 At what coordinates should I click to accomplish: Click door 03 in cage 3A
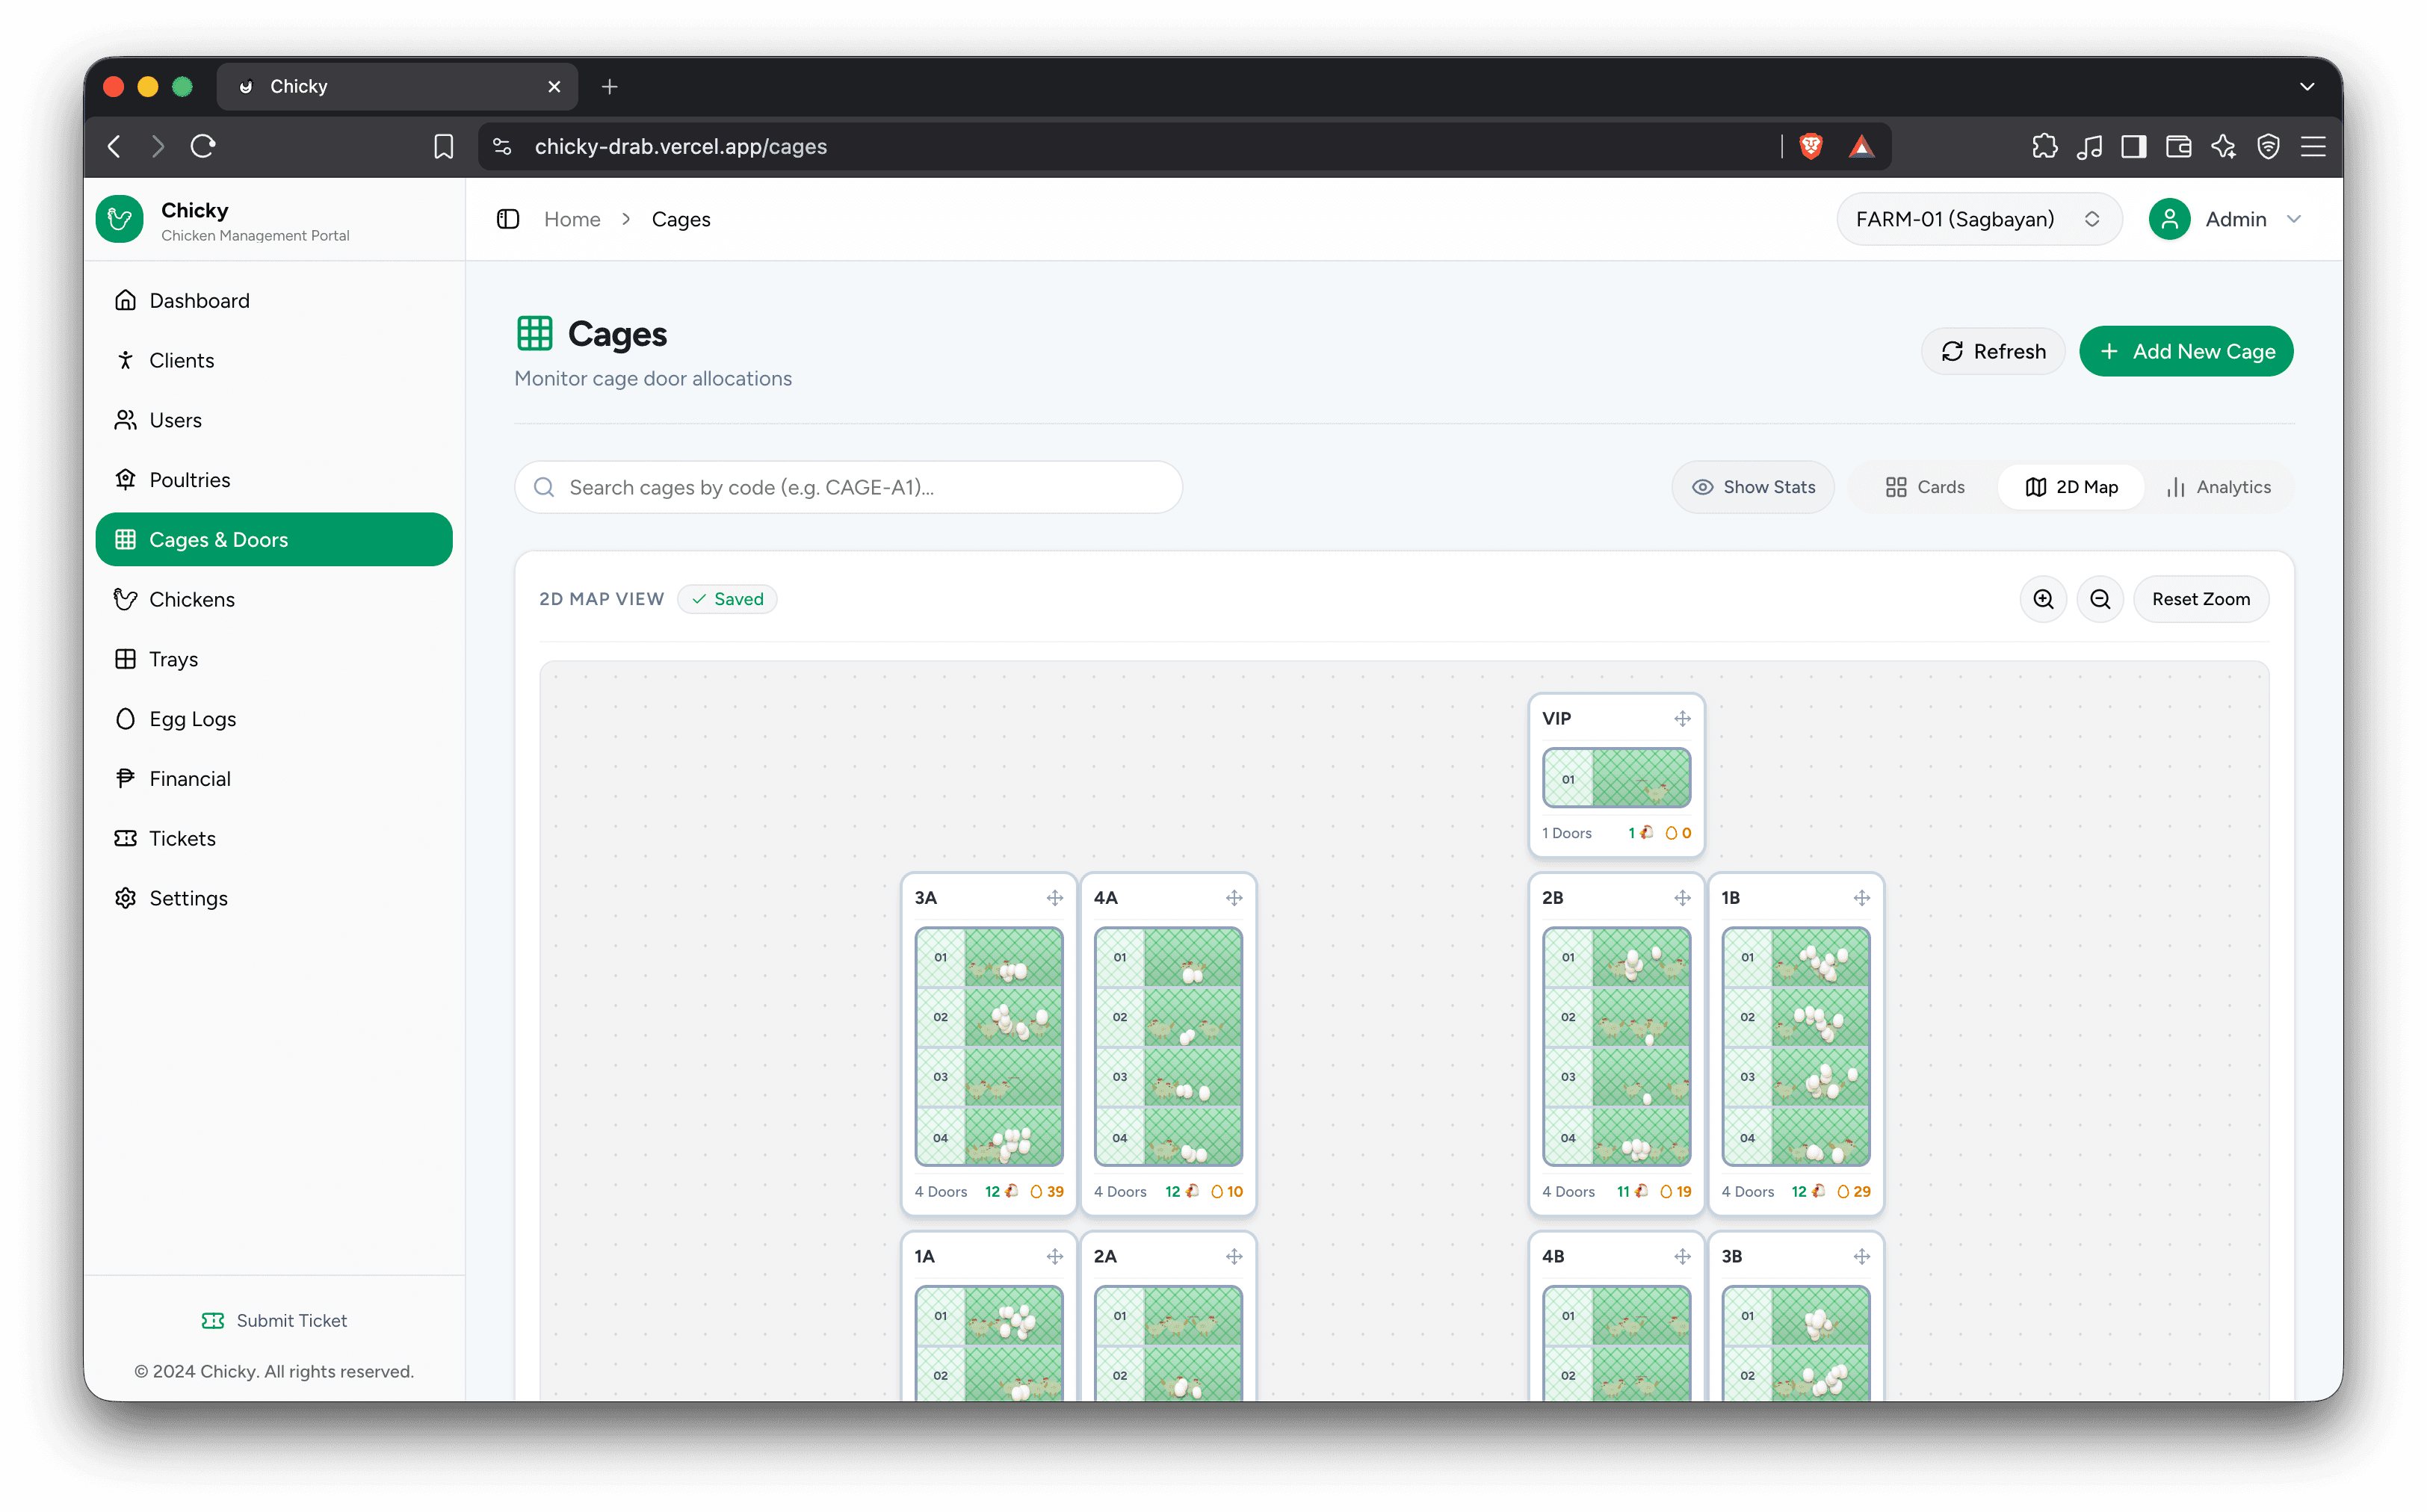[x=989, y=1077]
